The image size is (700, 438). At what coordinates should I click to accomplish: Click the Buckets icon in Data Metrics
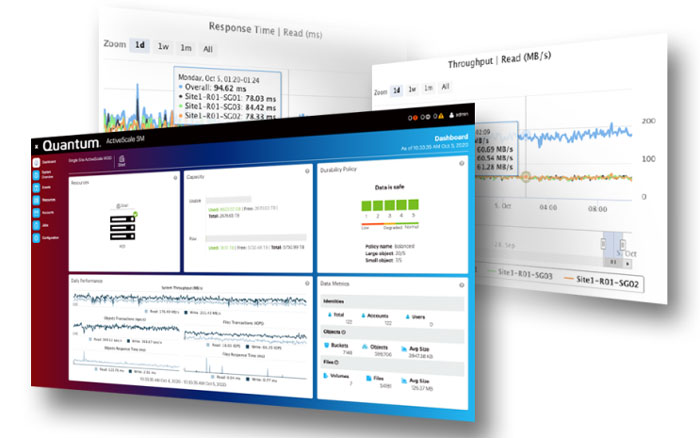(326, 345)
